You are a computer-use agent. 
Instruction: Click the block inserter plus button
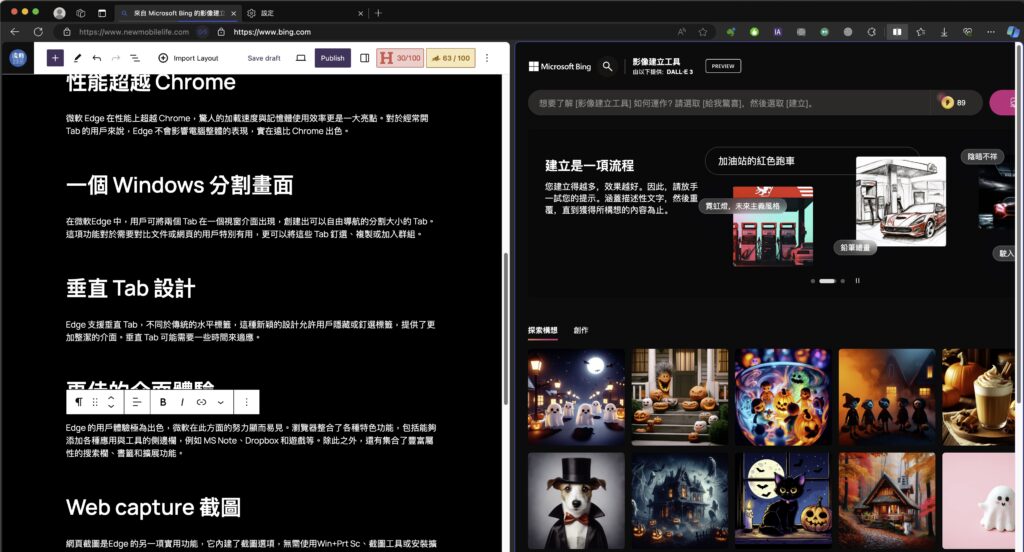pyautogui.click(x=55, y=58)
